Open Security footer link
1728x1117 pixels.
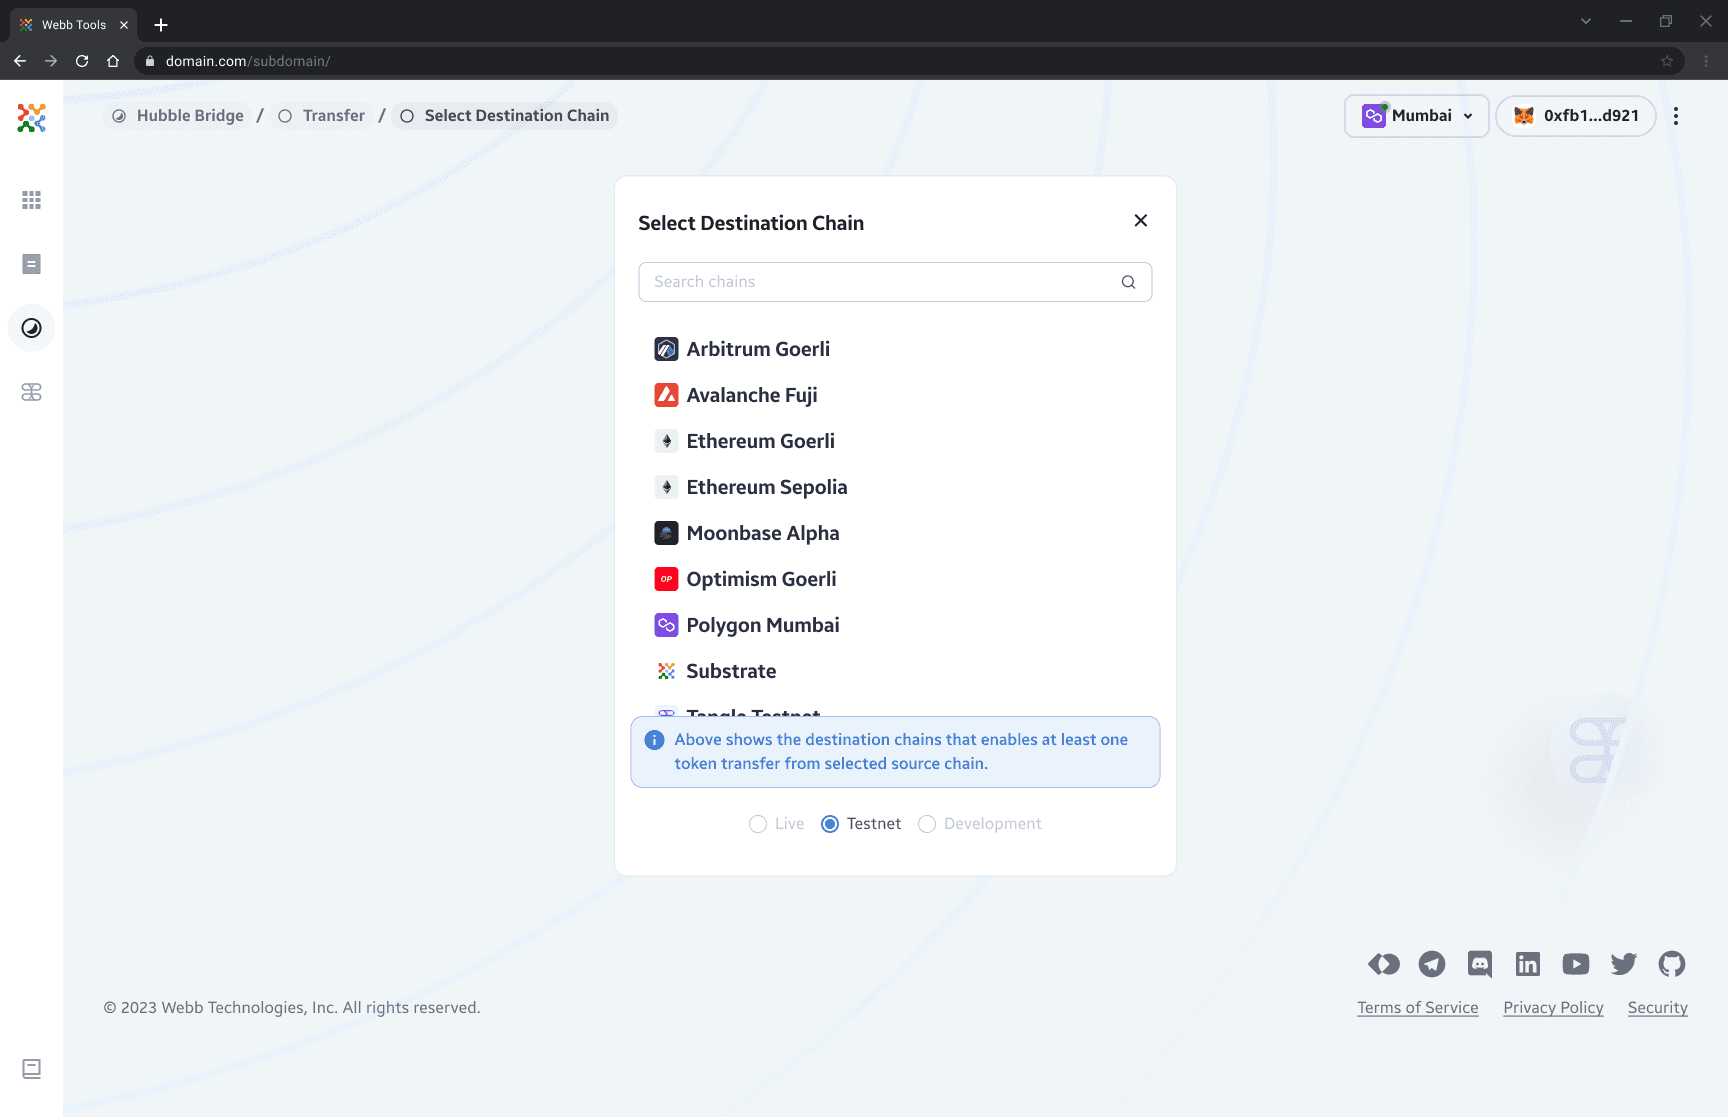[x=1657, y=1008]
